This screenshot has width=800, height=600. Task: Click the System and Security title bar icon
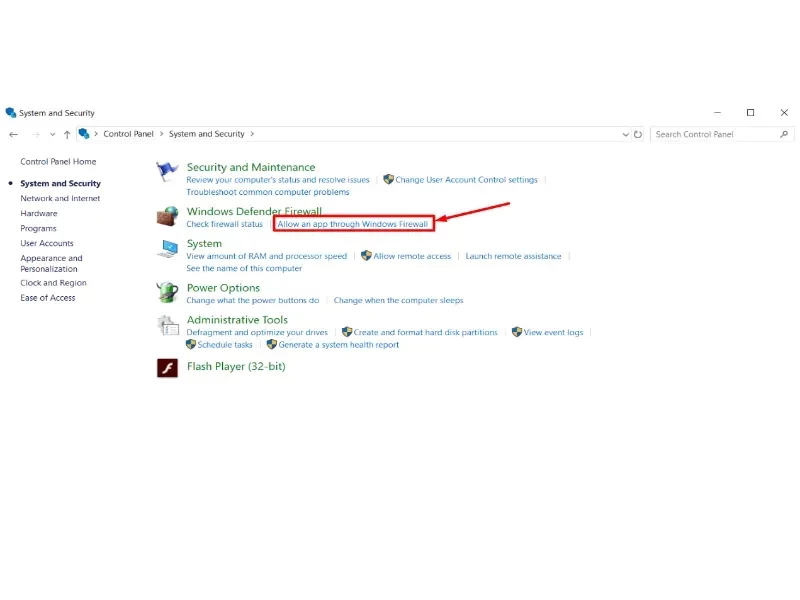click(x=11, y=112)
